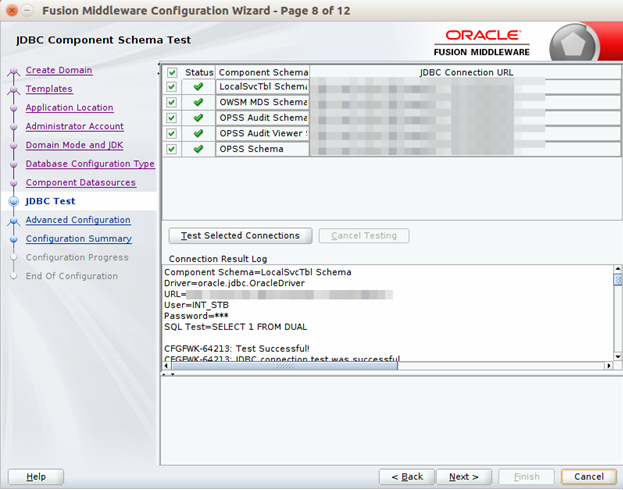Go to the Create Domain step

pos(59,70)
